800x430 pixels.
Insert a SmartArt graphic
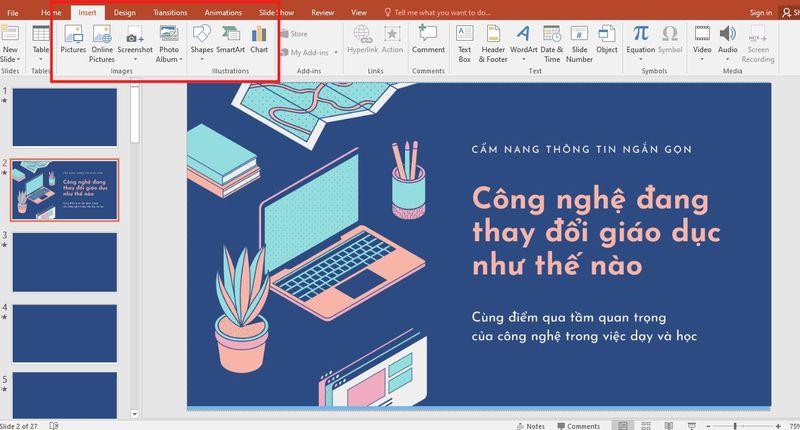pos(231,40)
